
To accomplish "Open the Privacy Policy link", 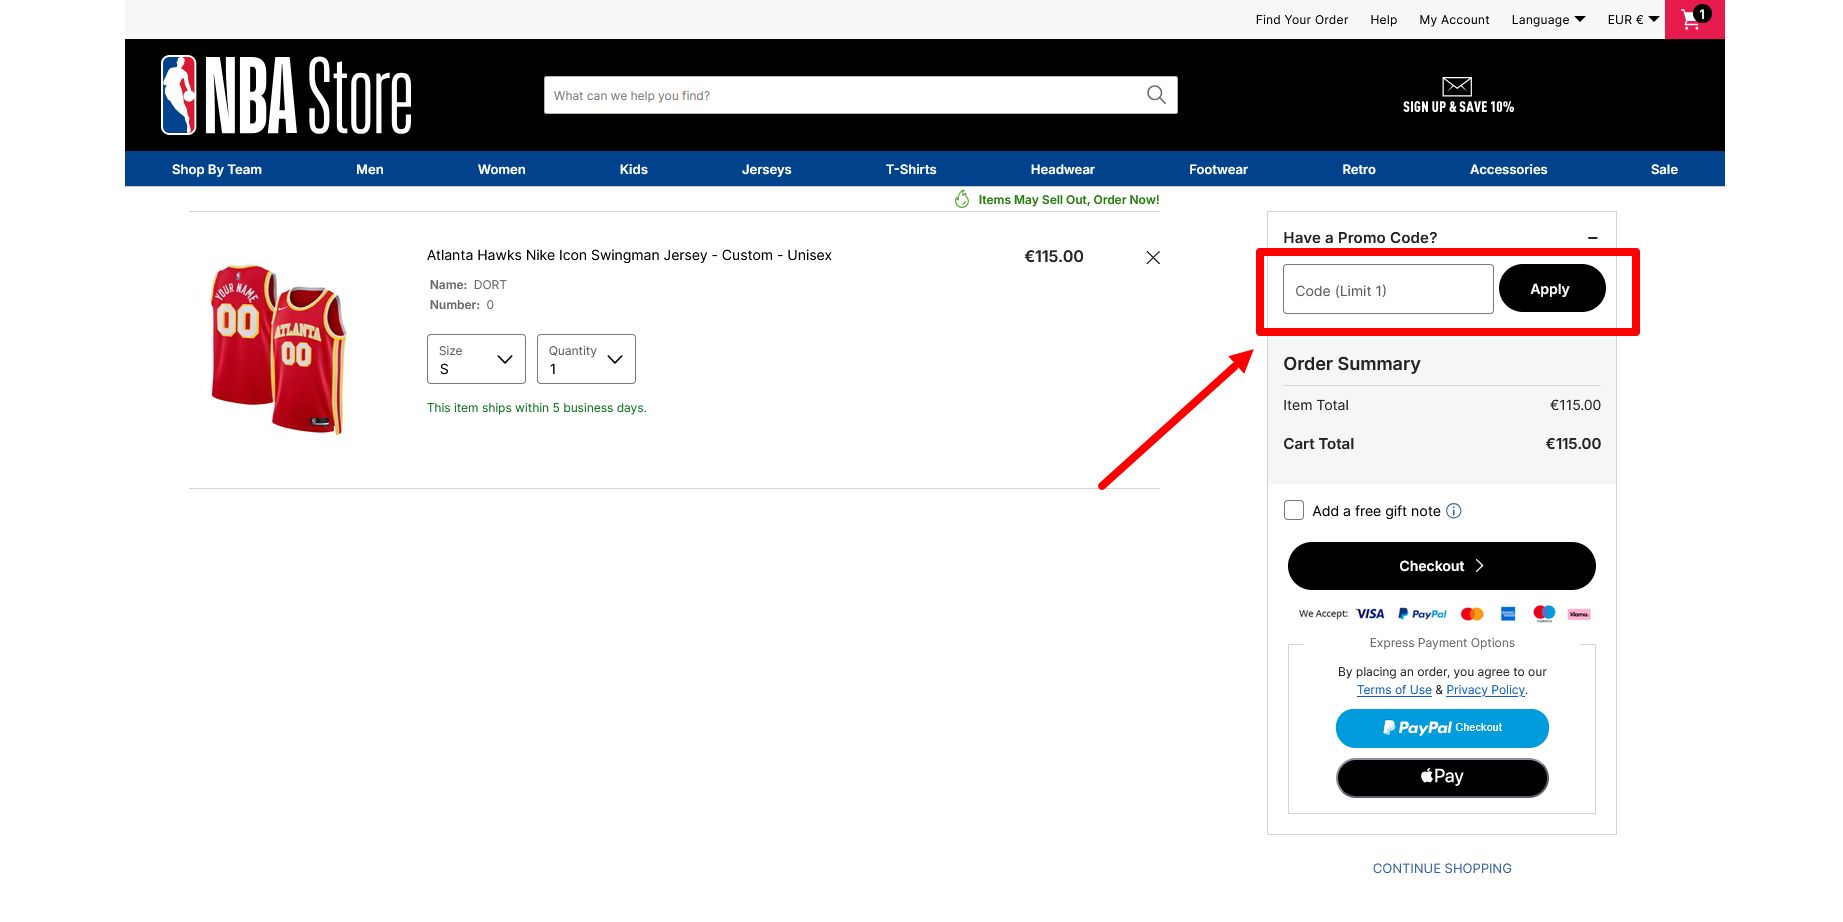I will pos(1486,690).
